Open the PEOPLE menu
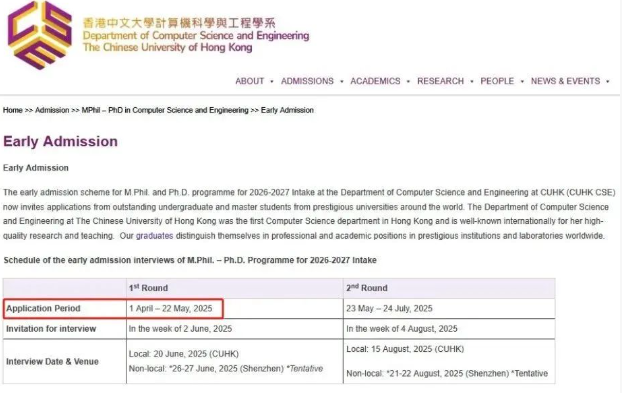The height and width of the screenshot is (393, 622). tap(497, 81)
